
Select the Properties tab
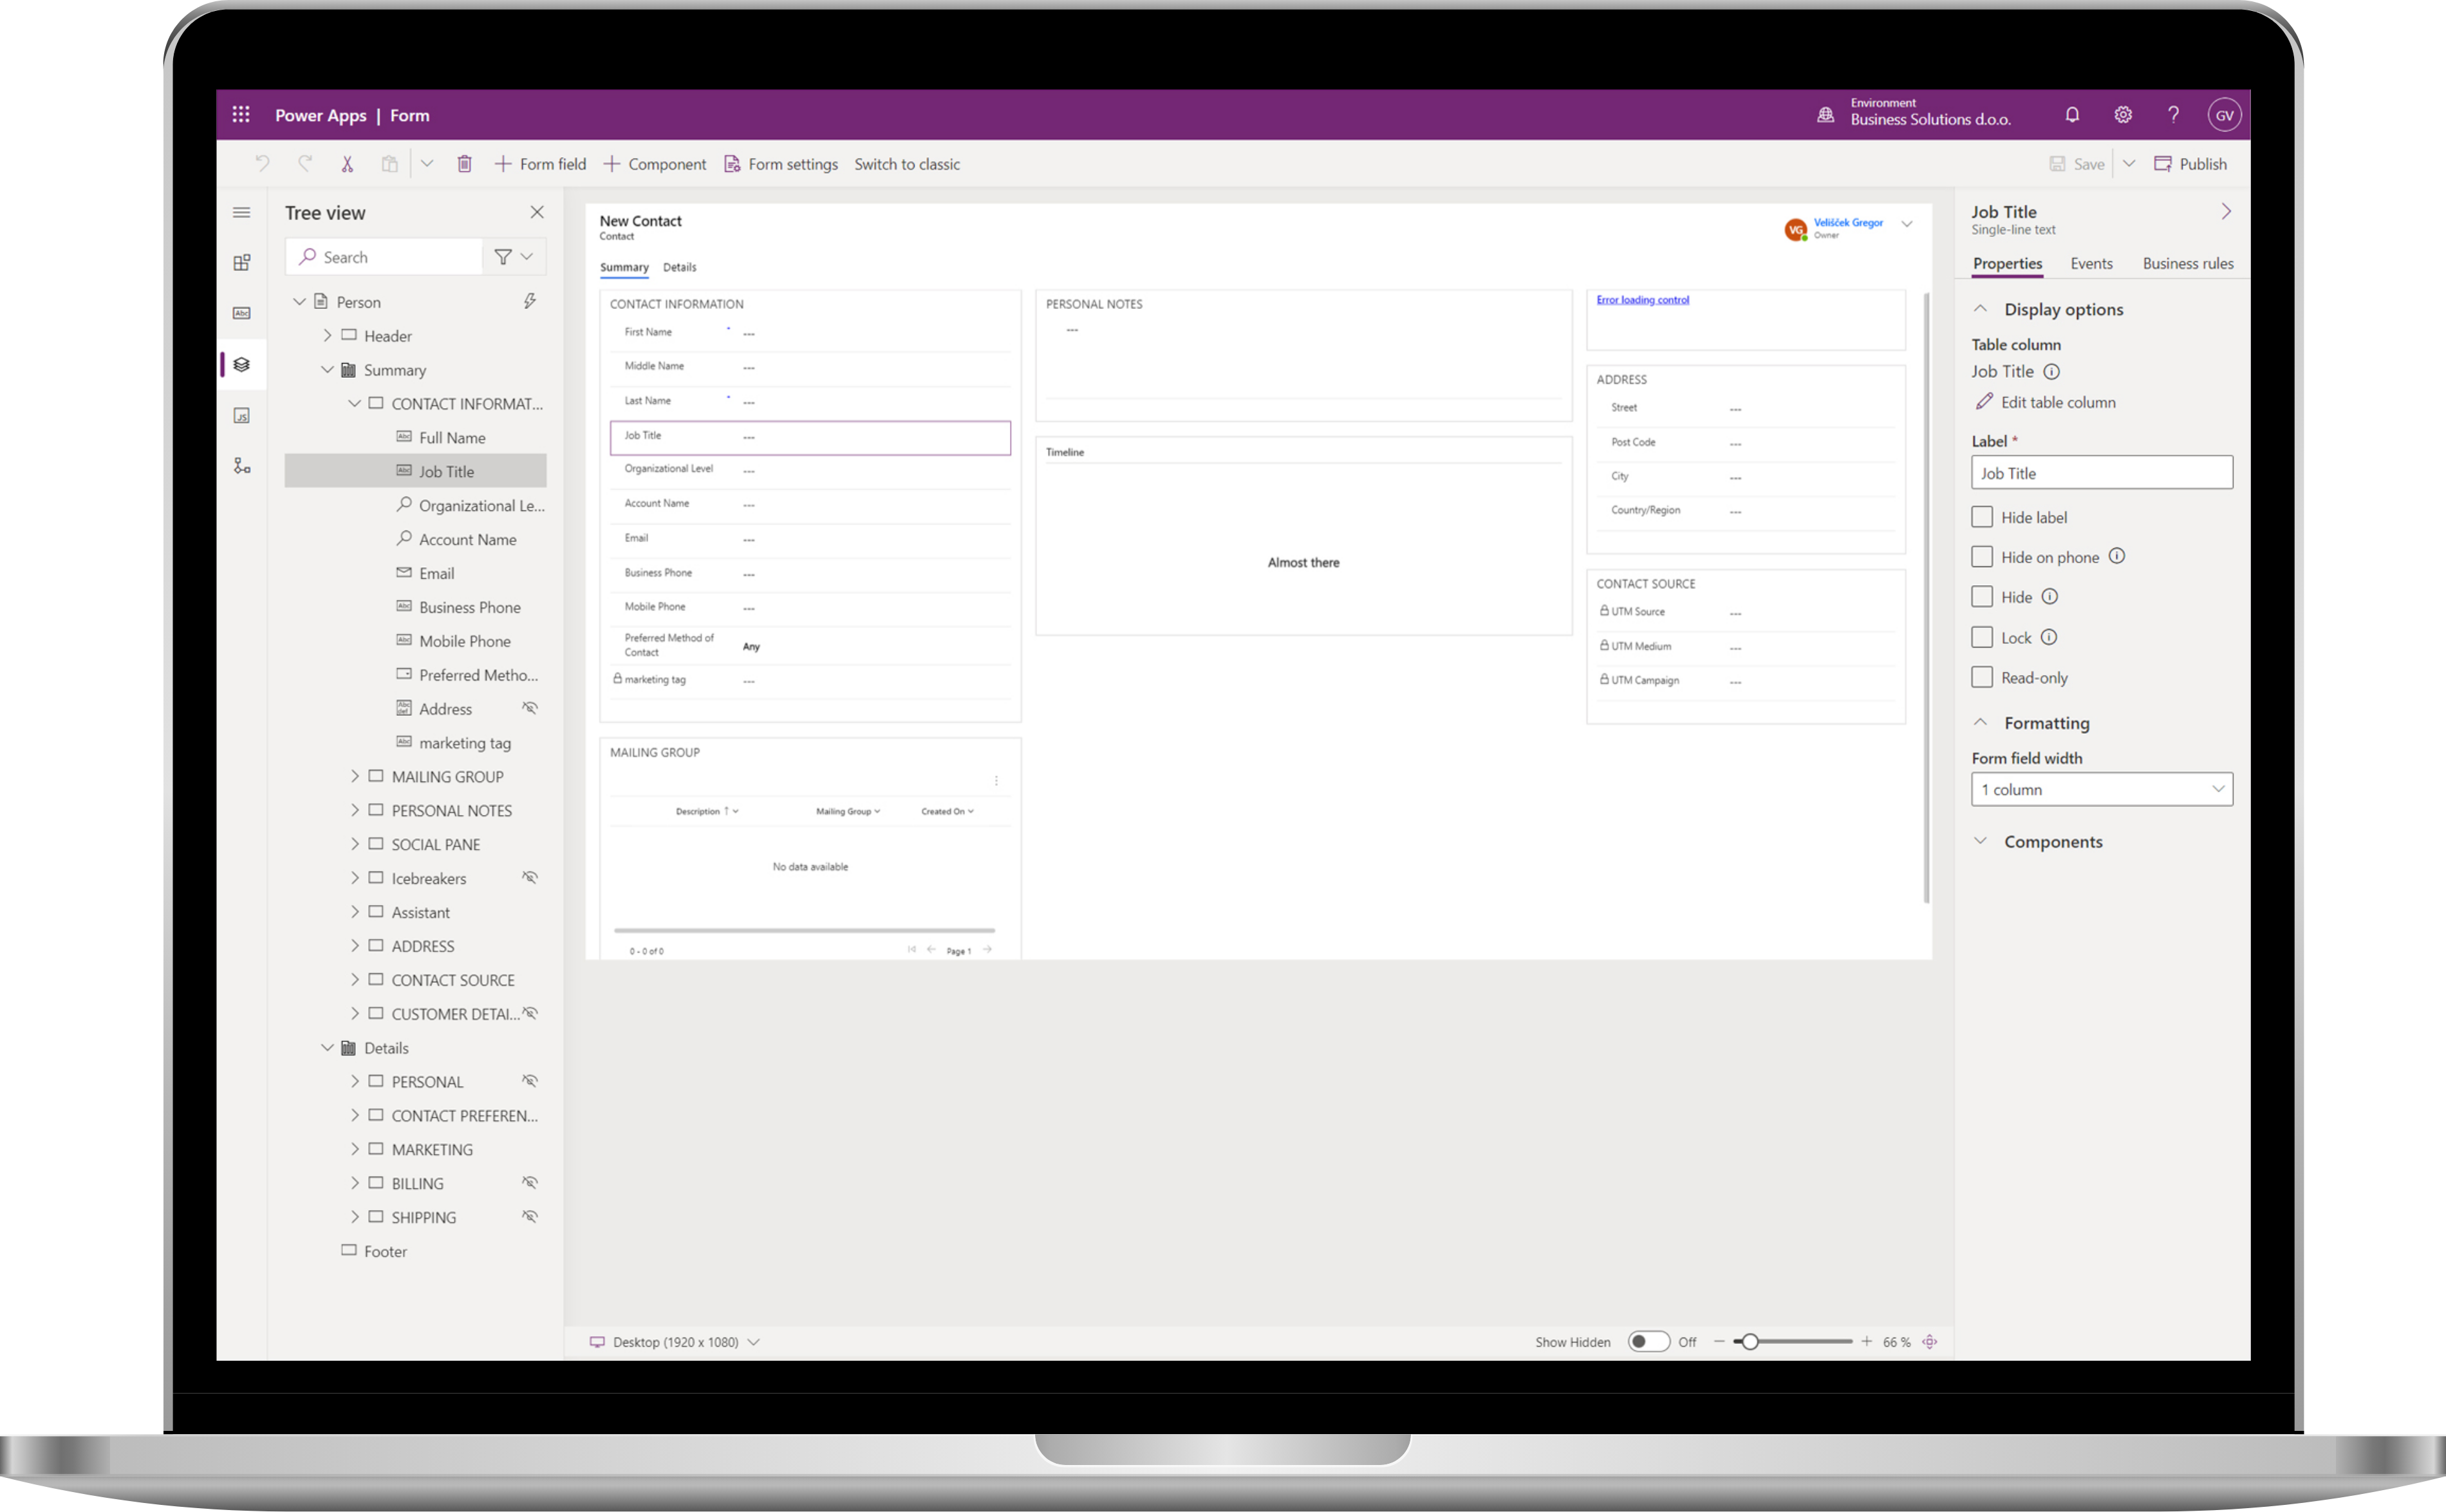click(x=2007, y=263)
